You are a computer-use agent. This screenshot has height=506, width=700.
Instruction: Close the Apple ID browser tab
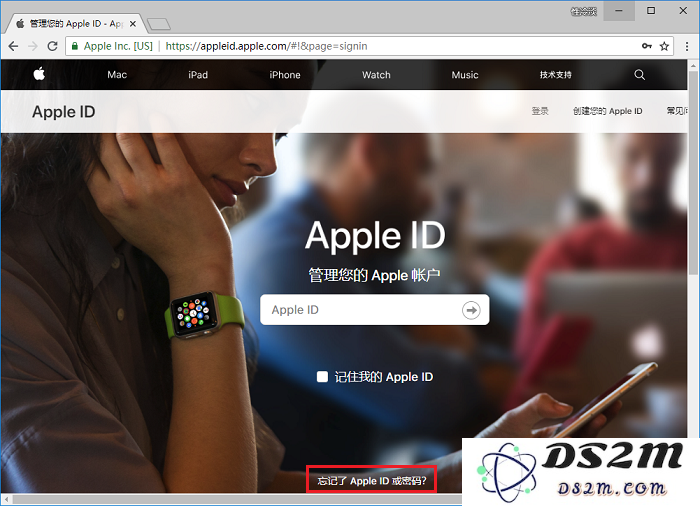(133, 24)
